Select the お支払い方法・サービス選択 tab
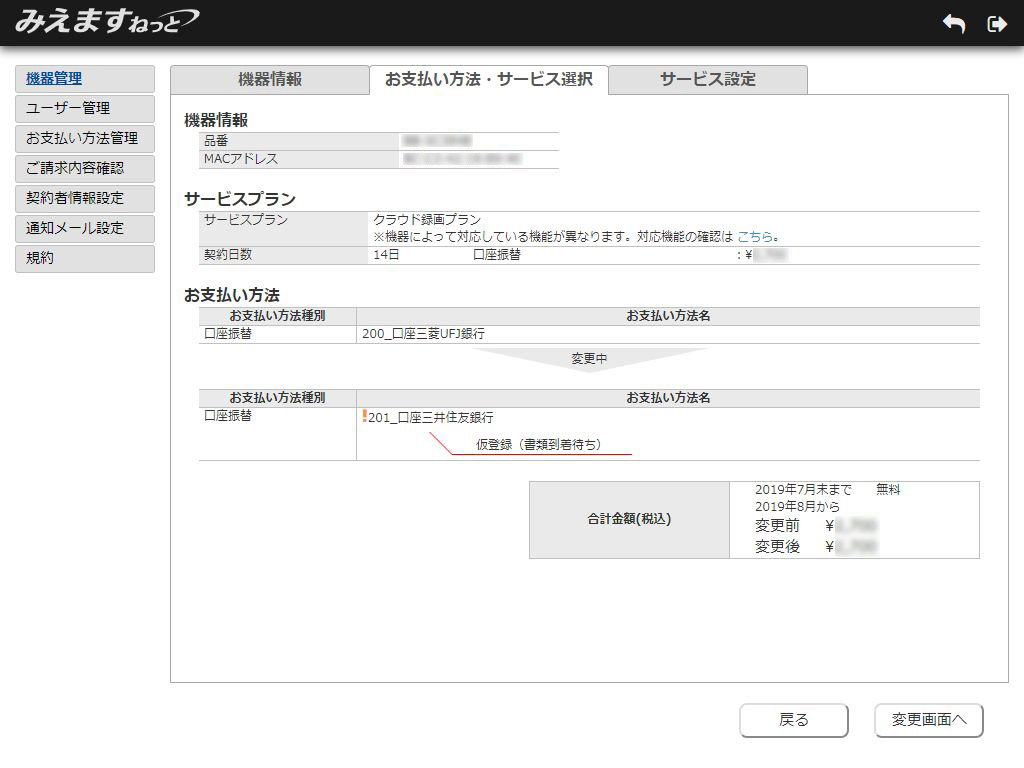 [x=490, y=79]
